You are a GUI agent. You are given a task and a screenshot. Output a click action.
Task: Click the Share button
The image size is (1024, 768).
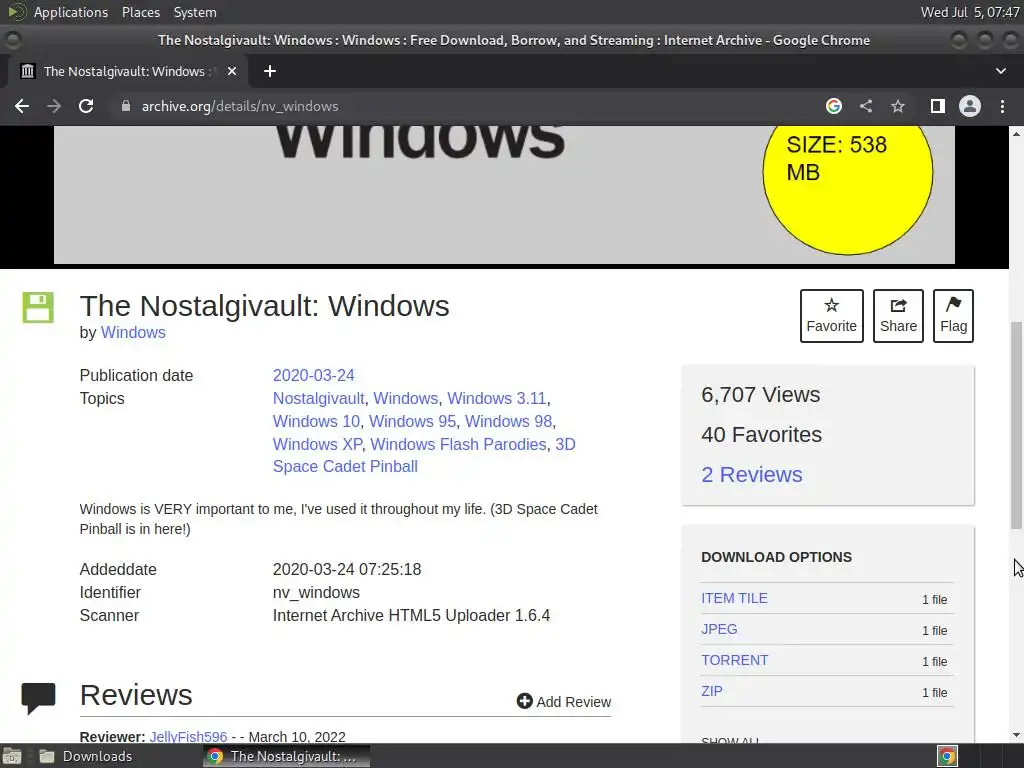(898, 315)
